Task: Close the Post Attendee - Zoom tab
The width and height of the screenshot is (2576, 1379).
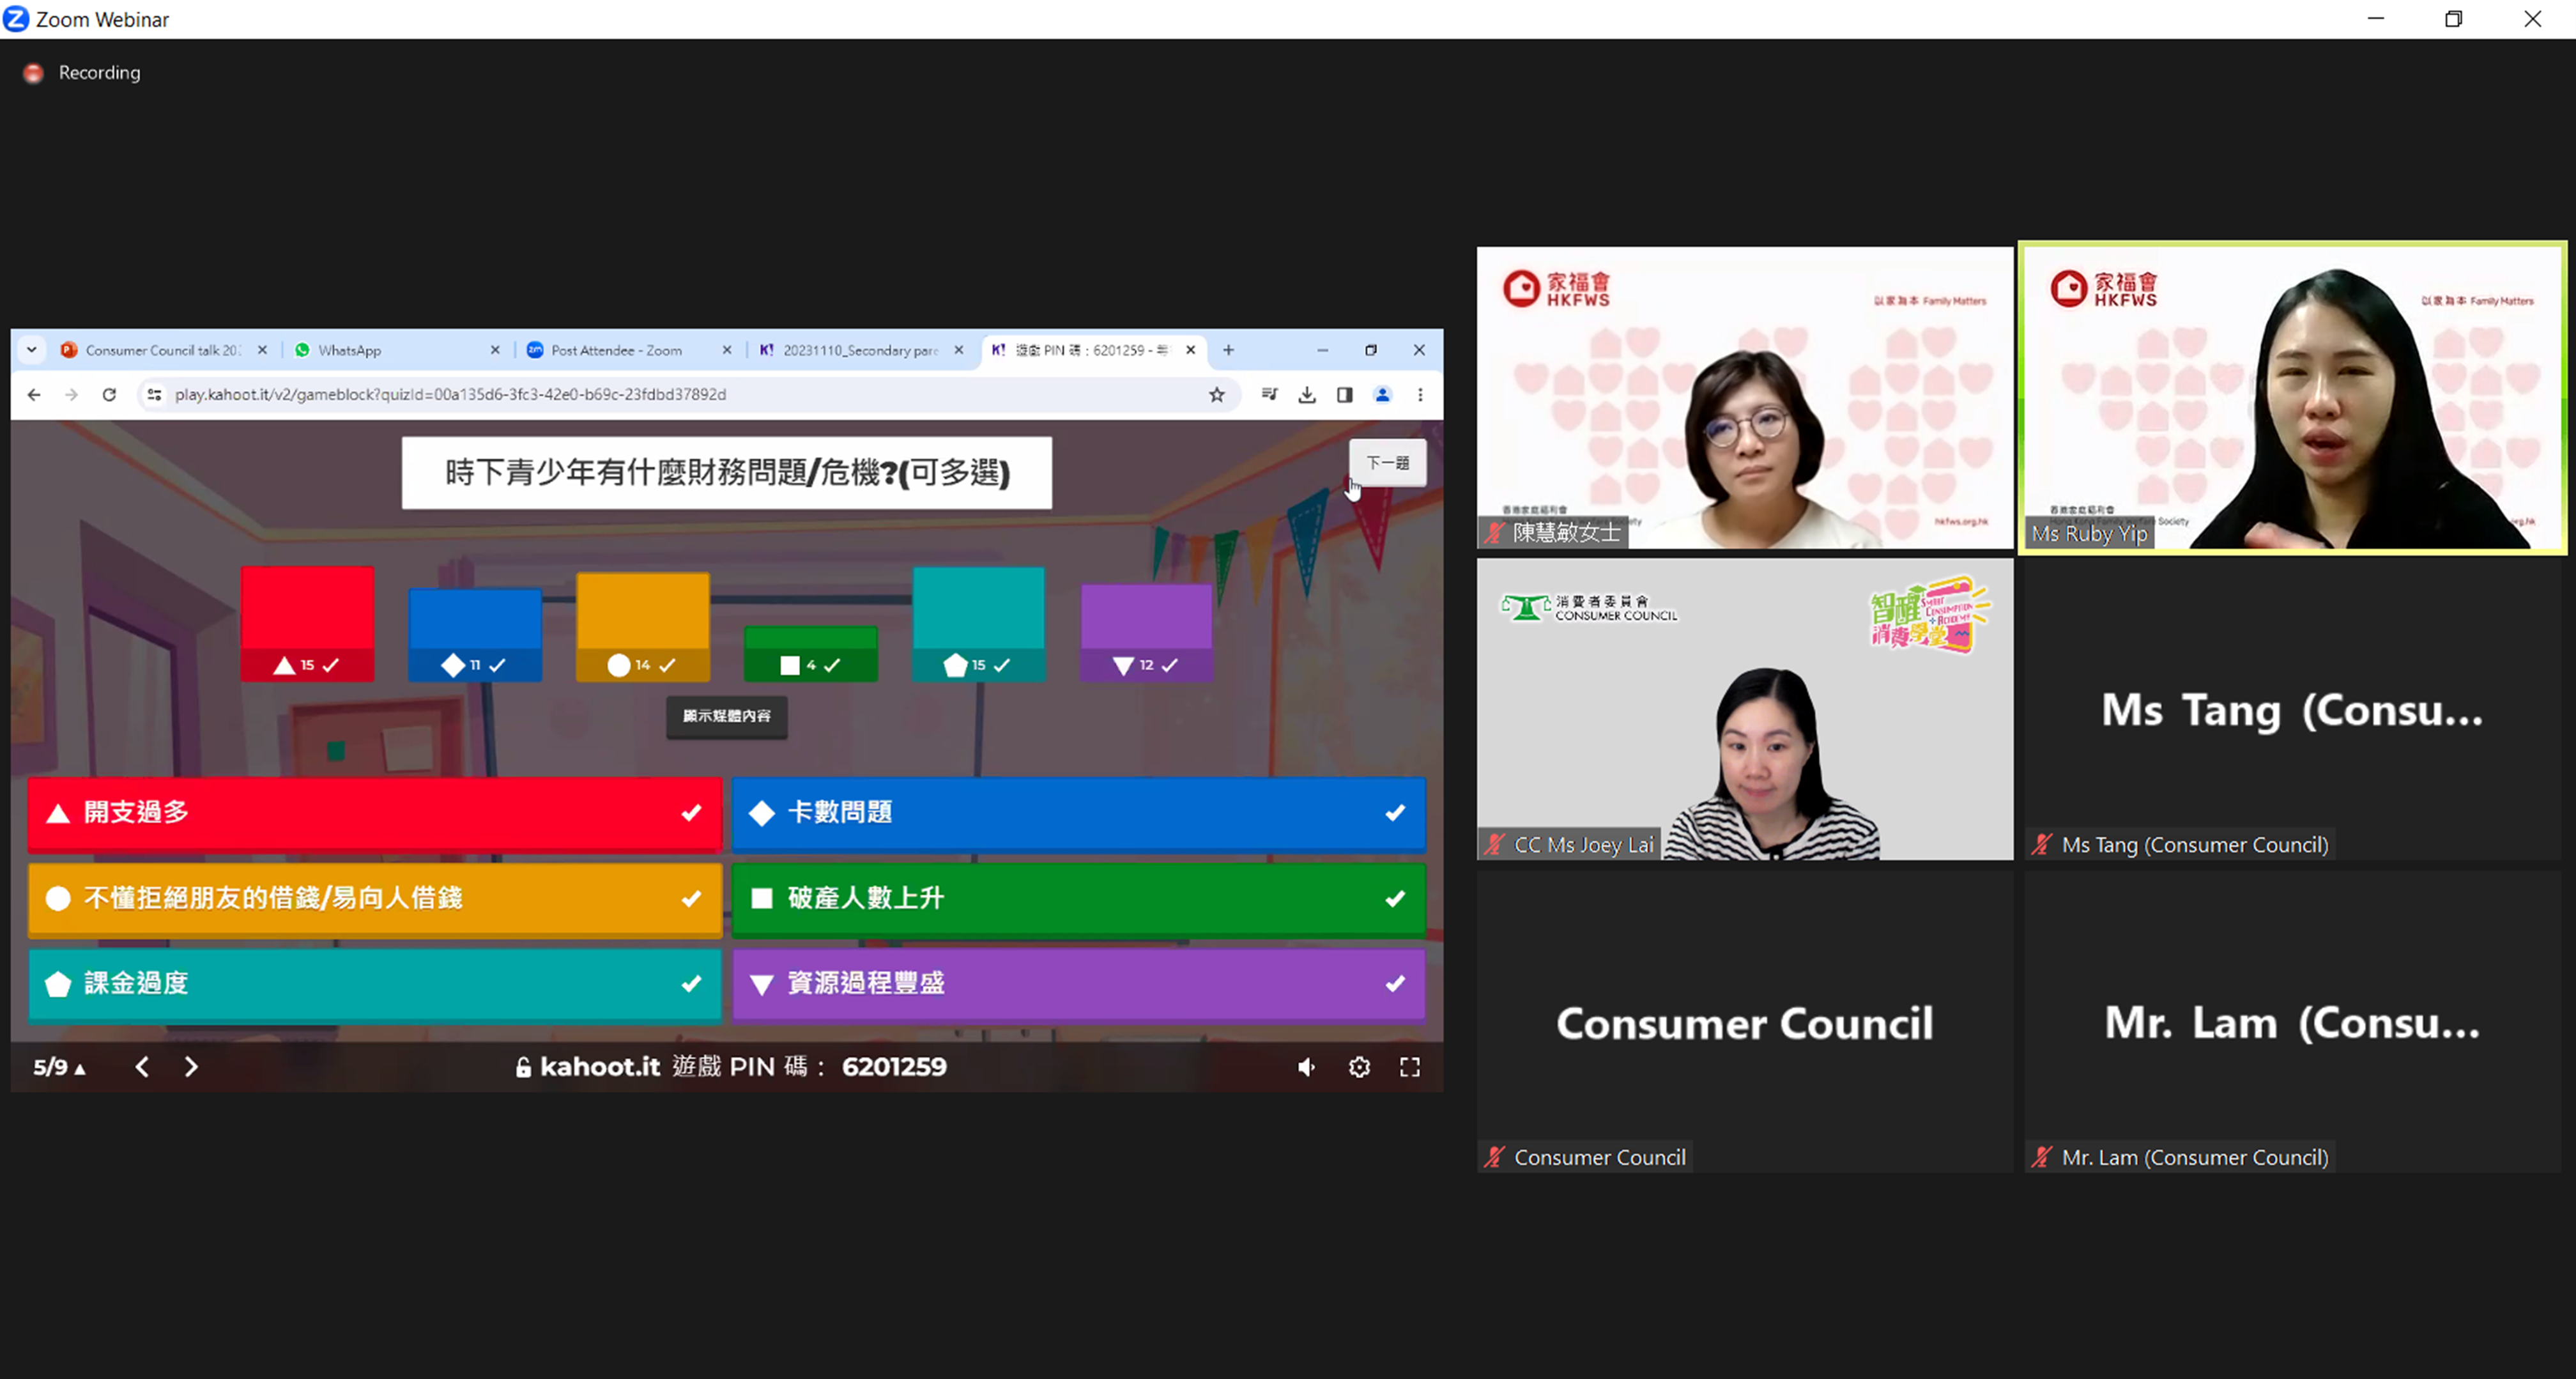Action: (727, 350)
